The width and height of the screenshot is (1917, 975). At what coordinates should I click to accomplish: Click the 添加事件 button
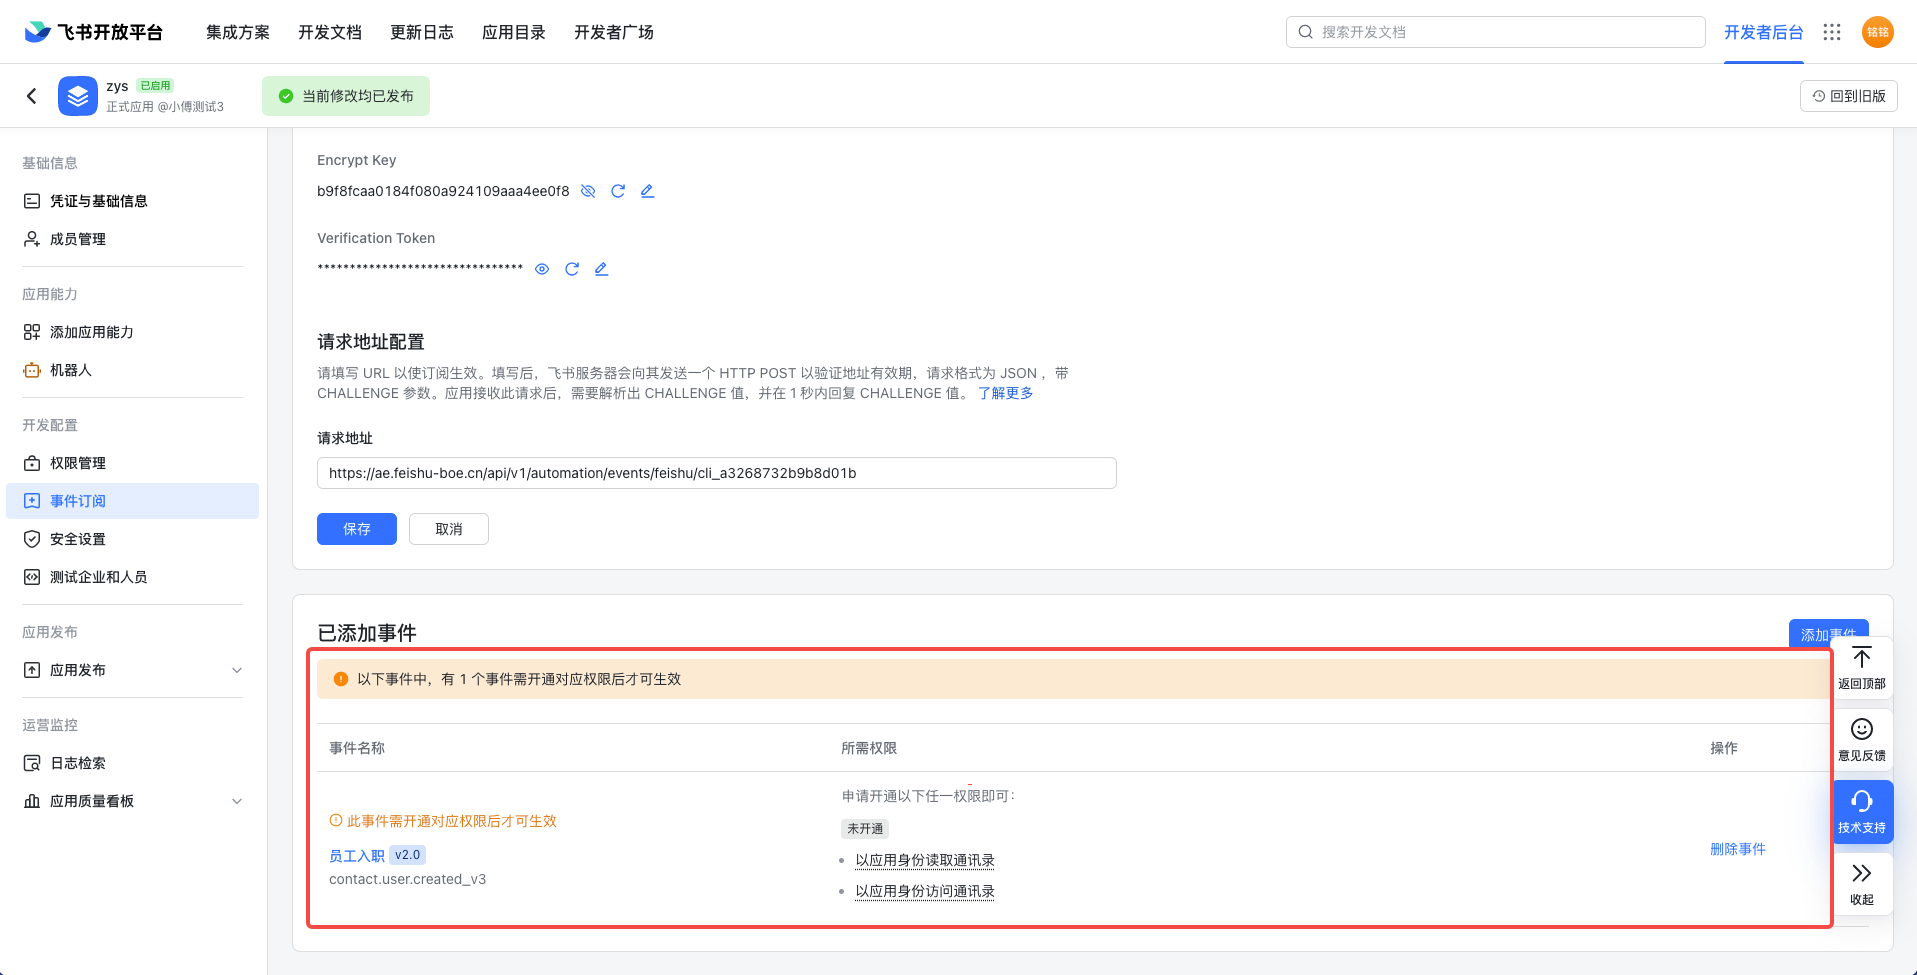coord(1829,633)
